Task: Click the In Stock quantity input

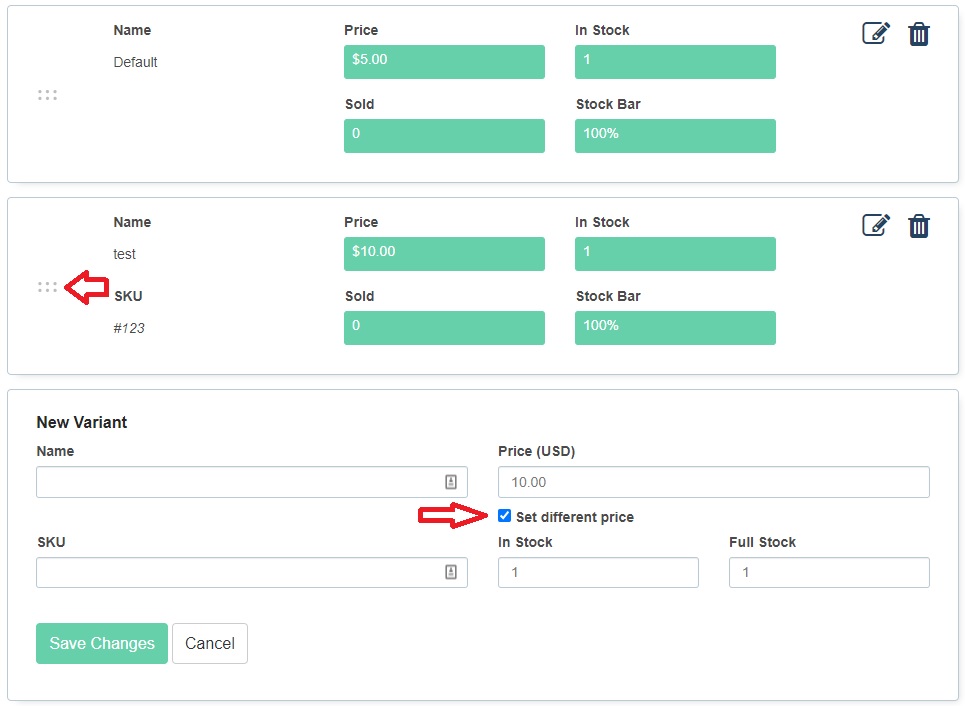Action: tap(598, 572)
